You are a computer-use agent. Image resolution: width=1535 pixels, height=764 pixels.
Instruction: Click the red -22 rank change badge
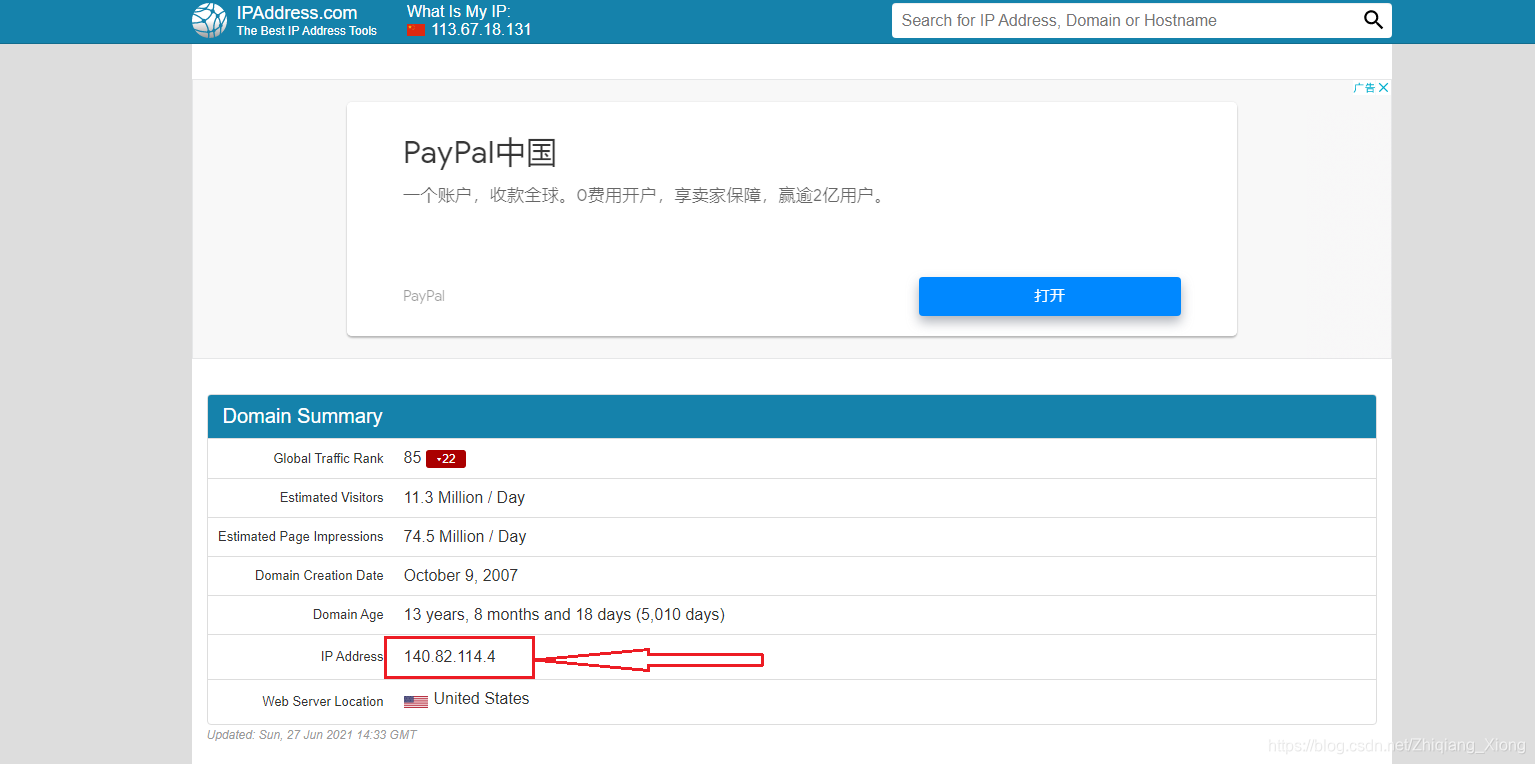pos(444,458)
